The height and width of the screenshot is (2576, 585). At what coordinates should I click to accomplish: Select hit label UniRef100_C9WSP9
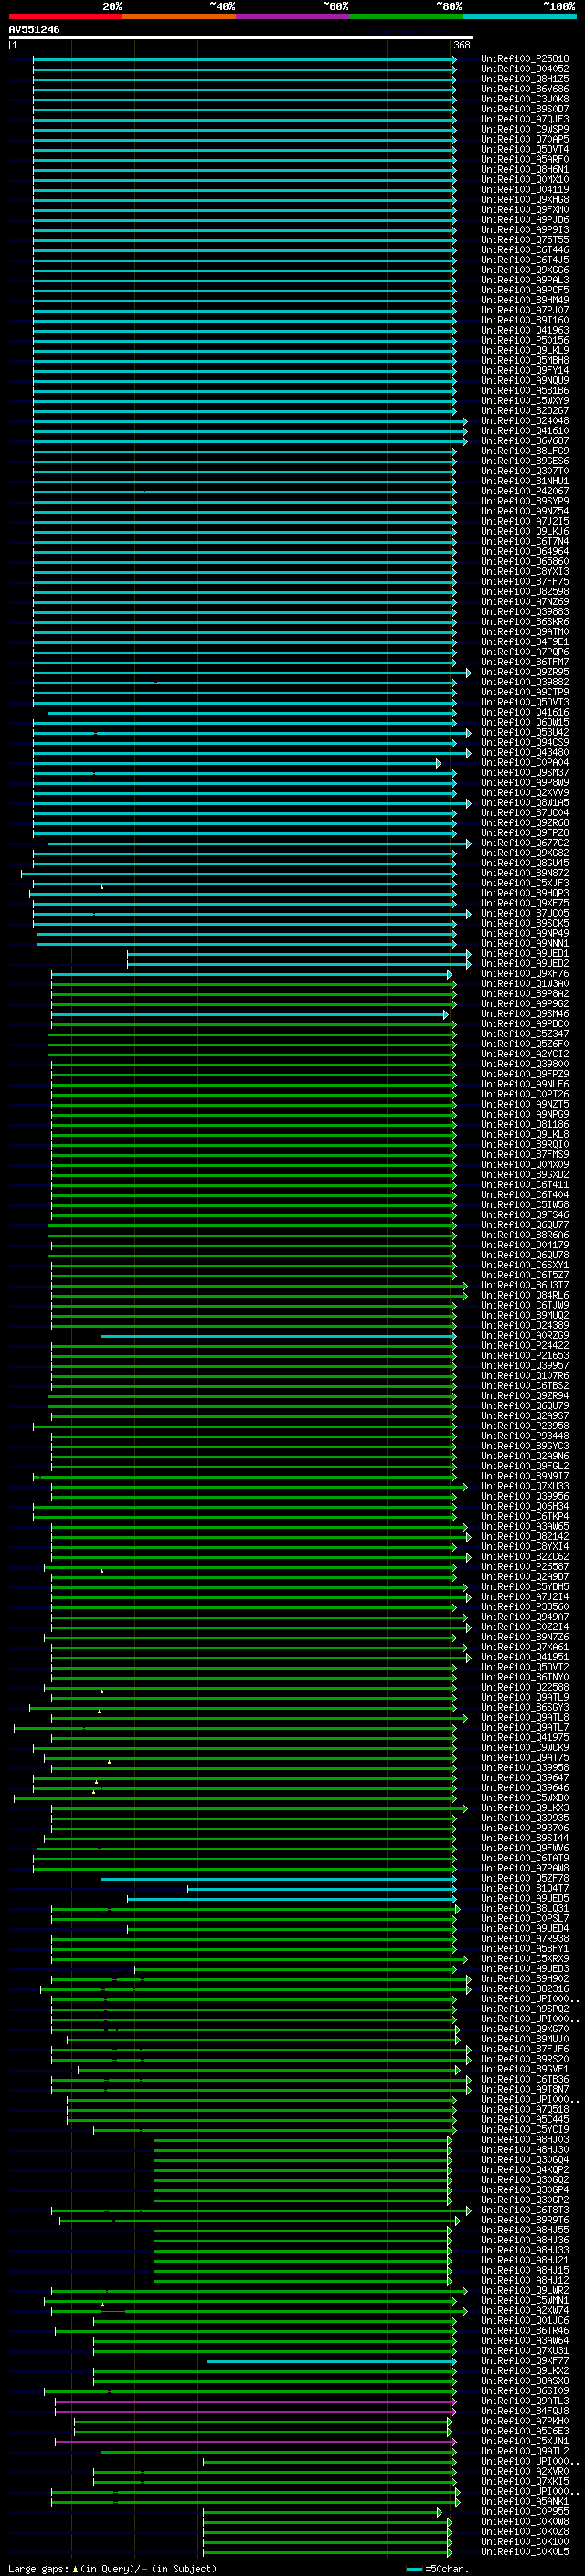point(525,129)
